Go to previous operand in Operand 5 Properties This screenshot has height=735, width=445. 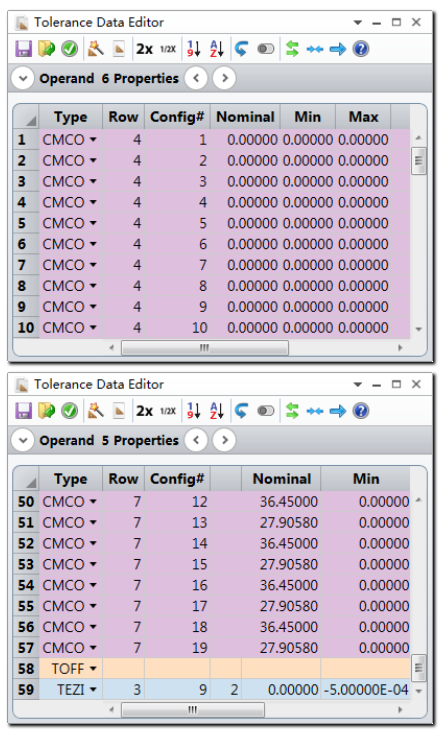pos(196,441)
